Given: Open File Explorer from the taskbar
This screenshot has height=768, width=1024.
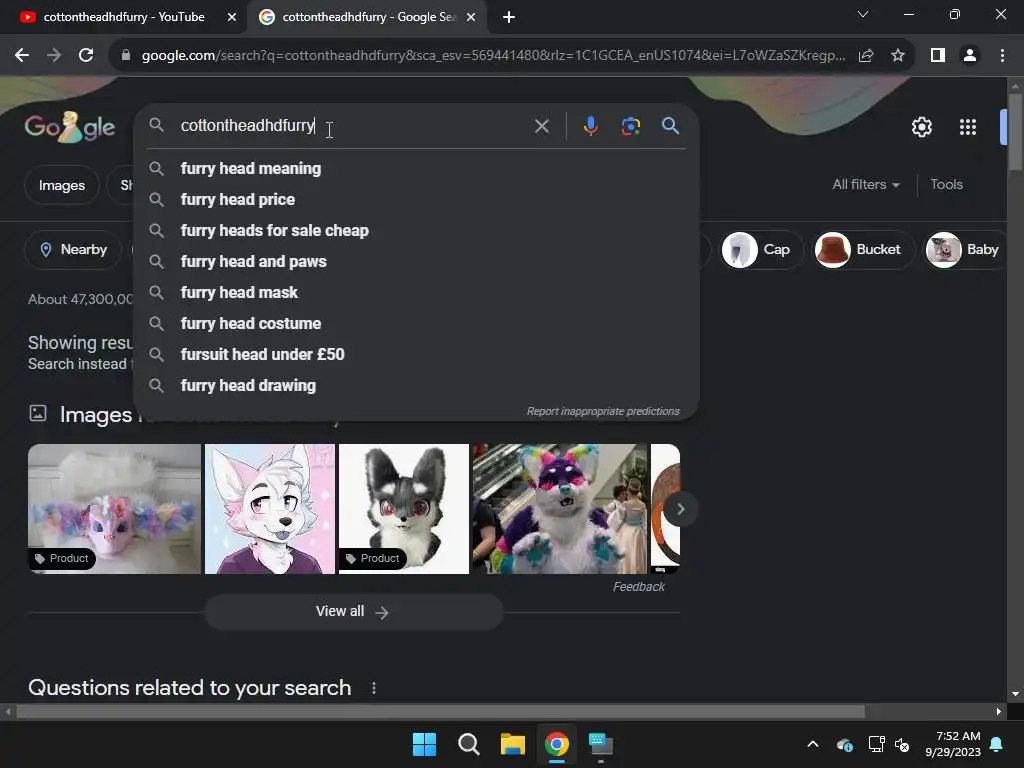Looking at the screenshot, I should [513, 744].
